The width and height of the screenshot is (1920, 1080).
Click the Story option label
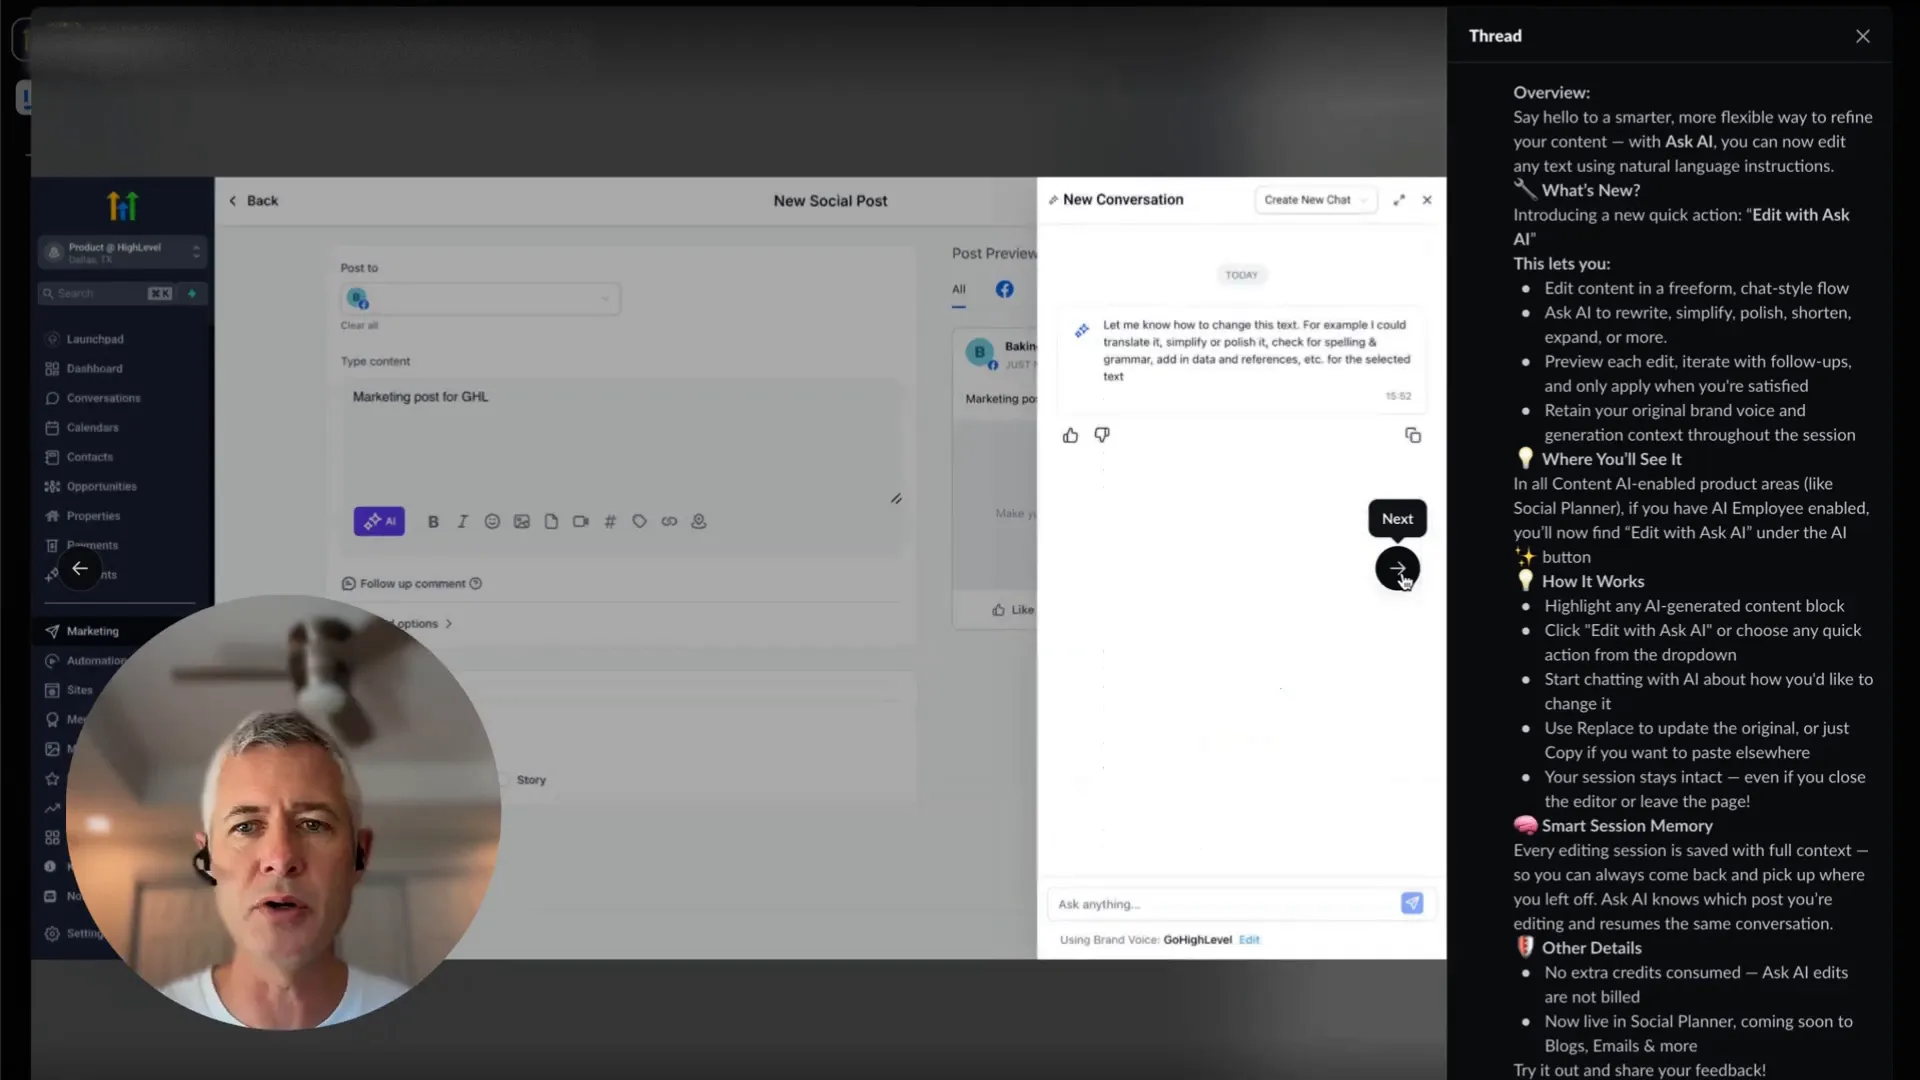[x=531, y=780]
